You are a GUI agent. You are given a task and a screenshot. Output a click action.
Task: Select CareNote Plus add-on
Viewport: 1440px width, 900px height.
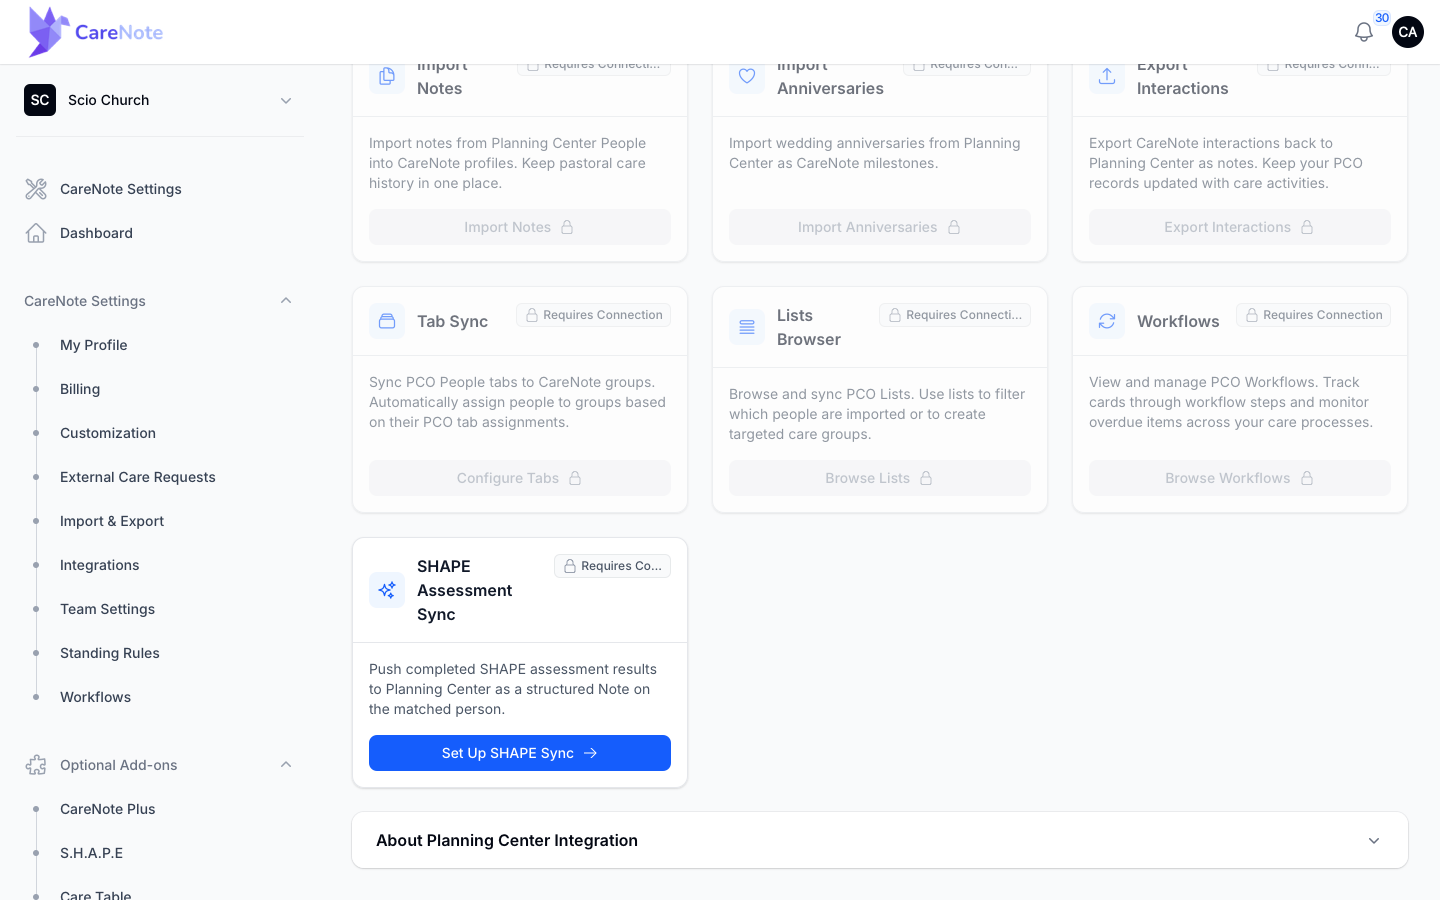click(x=108, y=809)
